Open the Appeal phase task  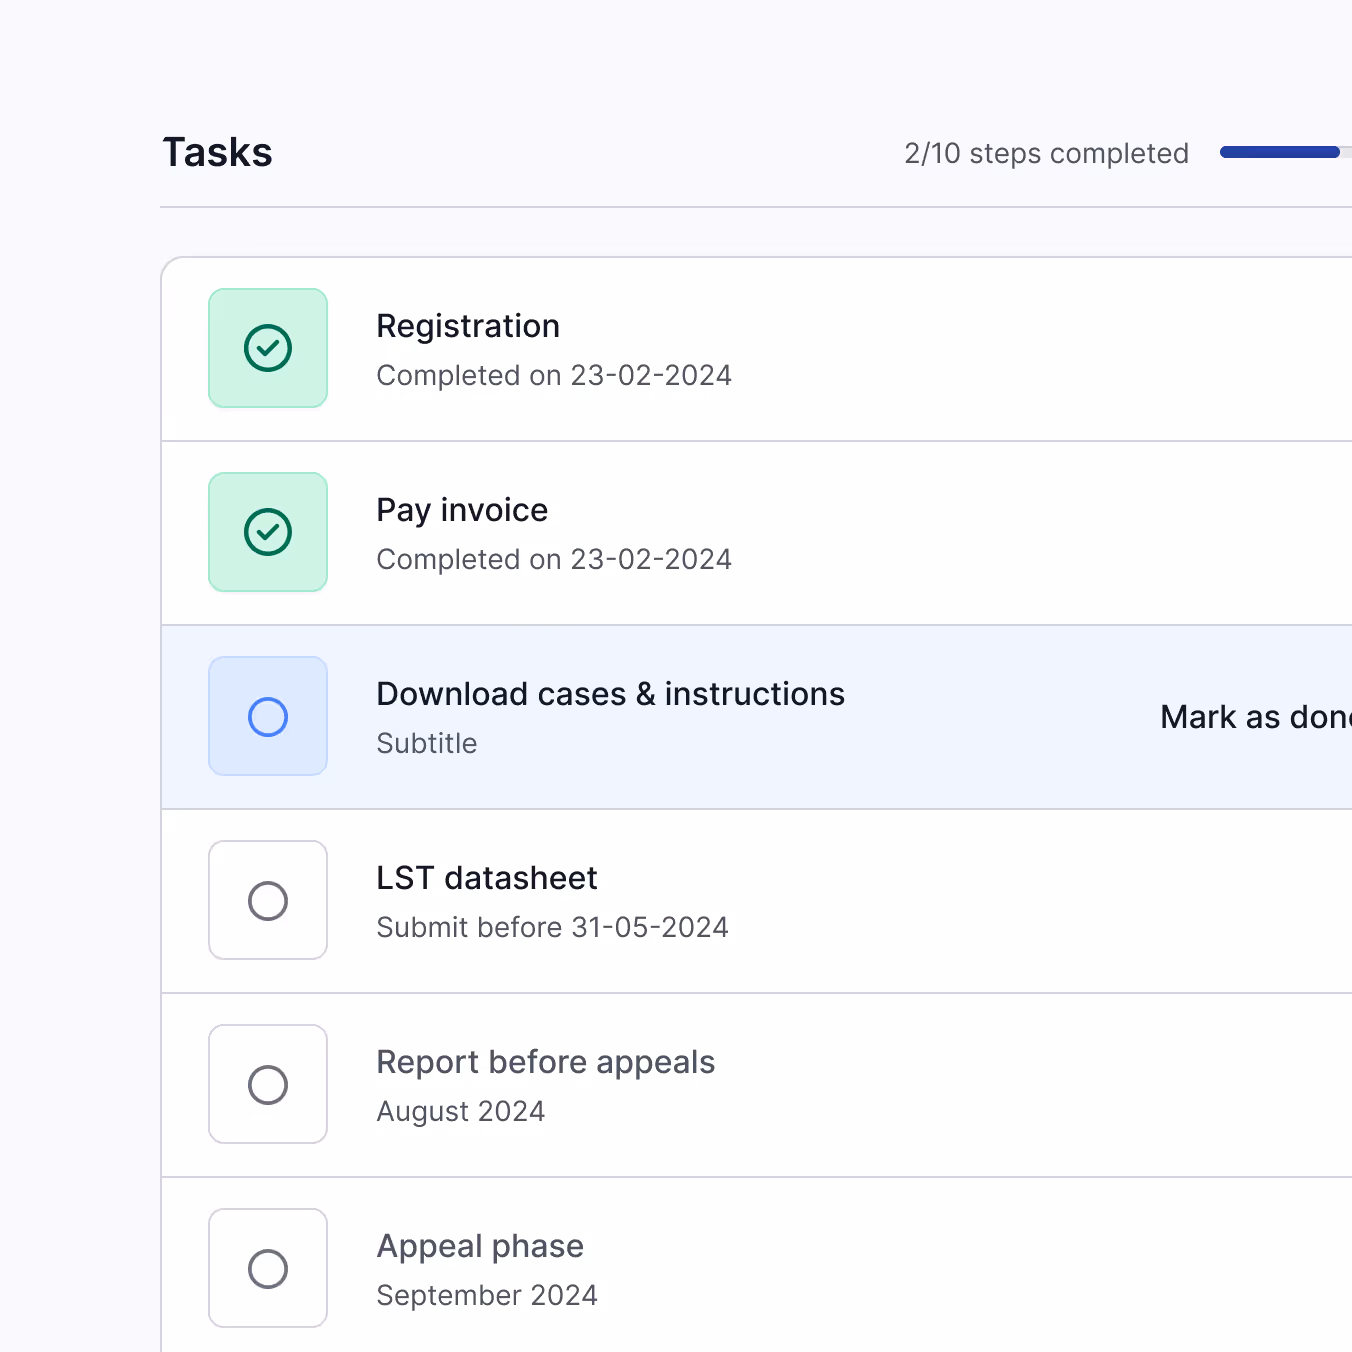tap(480, 1246)
